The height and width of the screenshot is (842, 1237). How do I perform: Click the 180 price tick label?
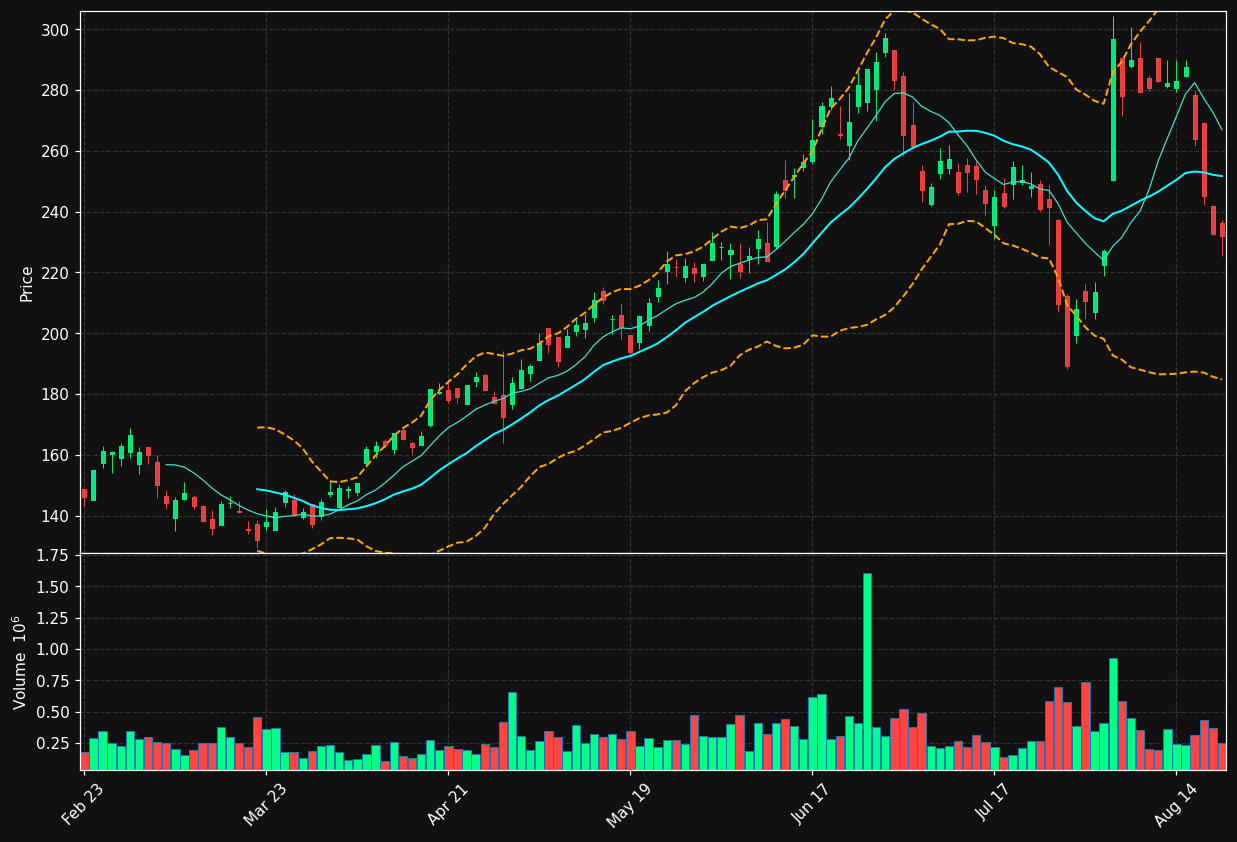click(56, 395)
